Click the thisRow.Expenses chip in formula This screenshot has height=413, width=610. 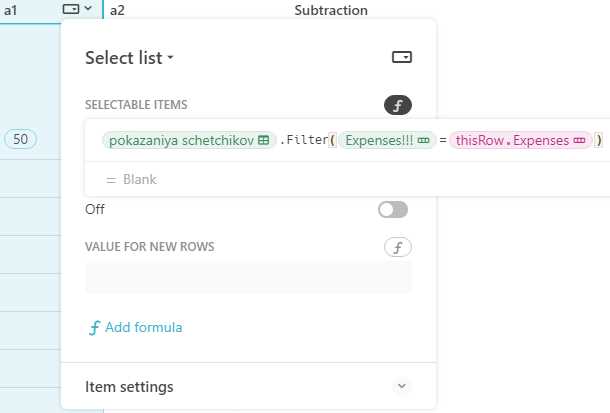521,140
